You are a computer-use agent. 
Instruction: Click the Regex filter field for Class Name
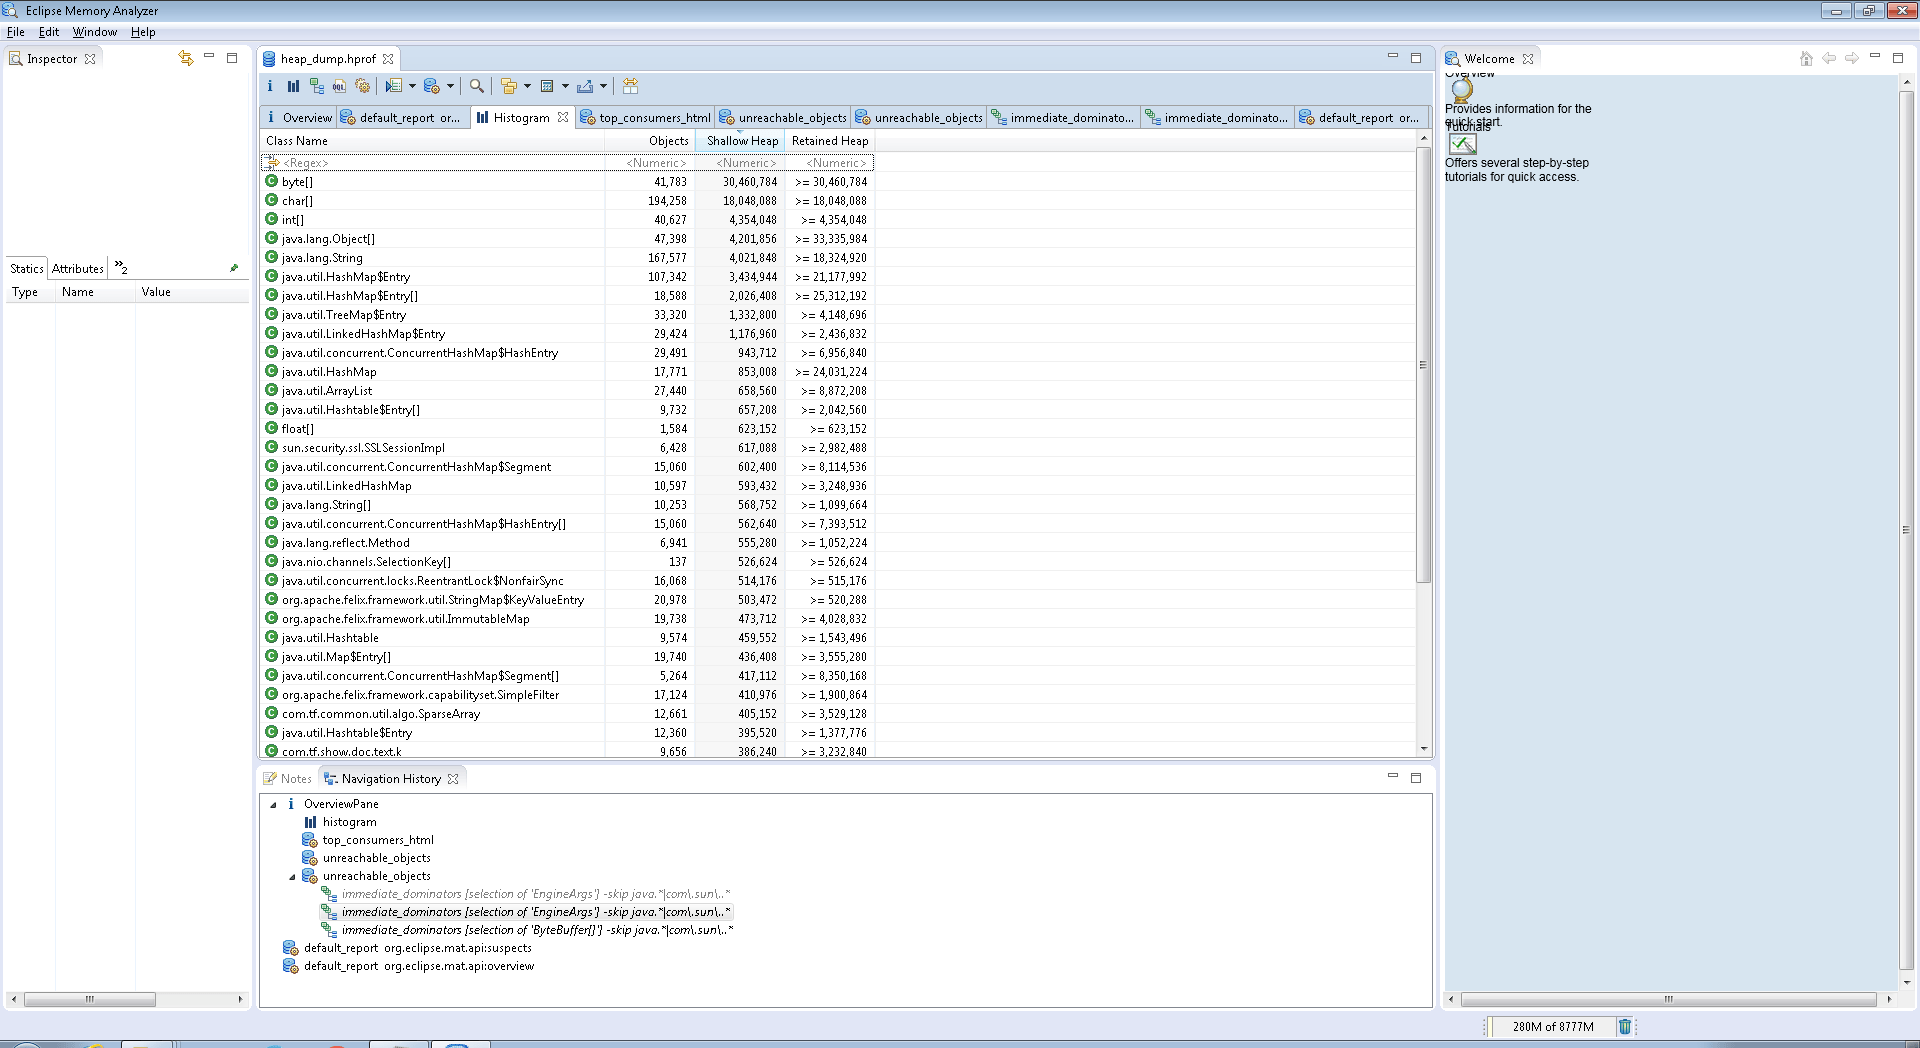coord(432,162)
